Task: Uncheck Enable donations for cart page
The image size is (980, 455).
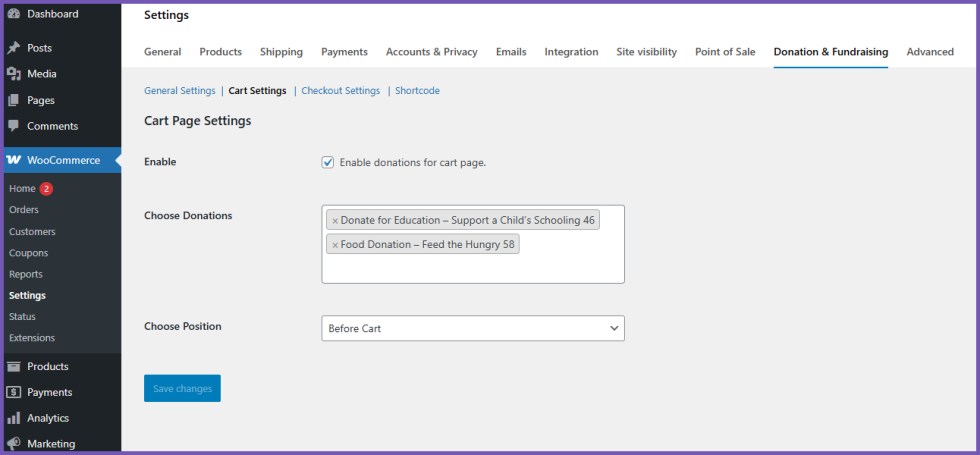Action: pos(328,162)
